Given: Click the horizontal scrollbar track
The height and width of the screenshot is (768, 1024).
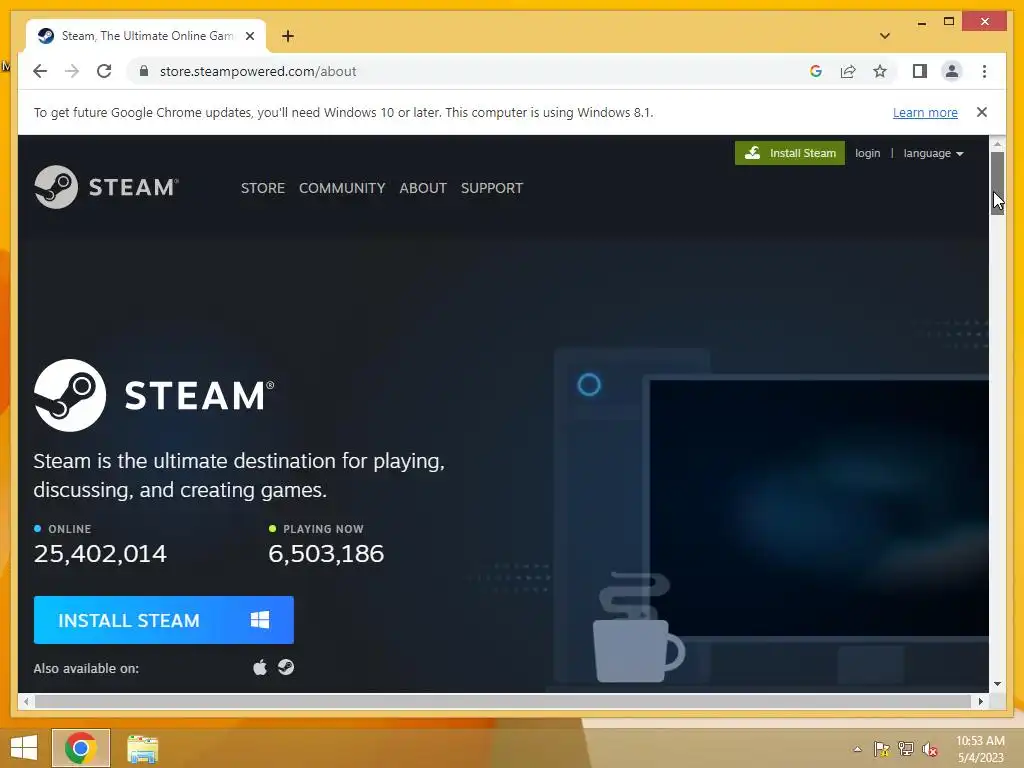Looking at the screenshot, I should (x=503, y=701).
